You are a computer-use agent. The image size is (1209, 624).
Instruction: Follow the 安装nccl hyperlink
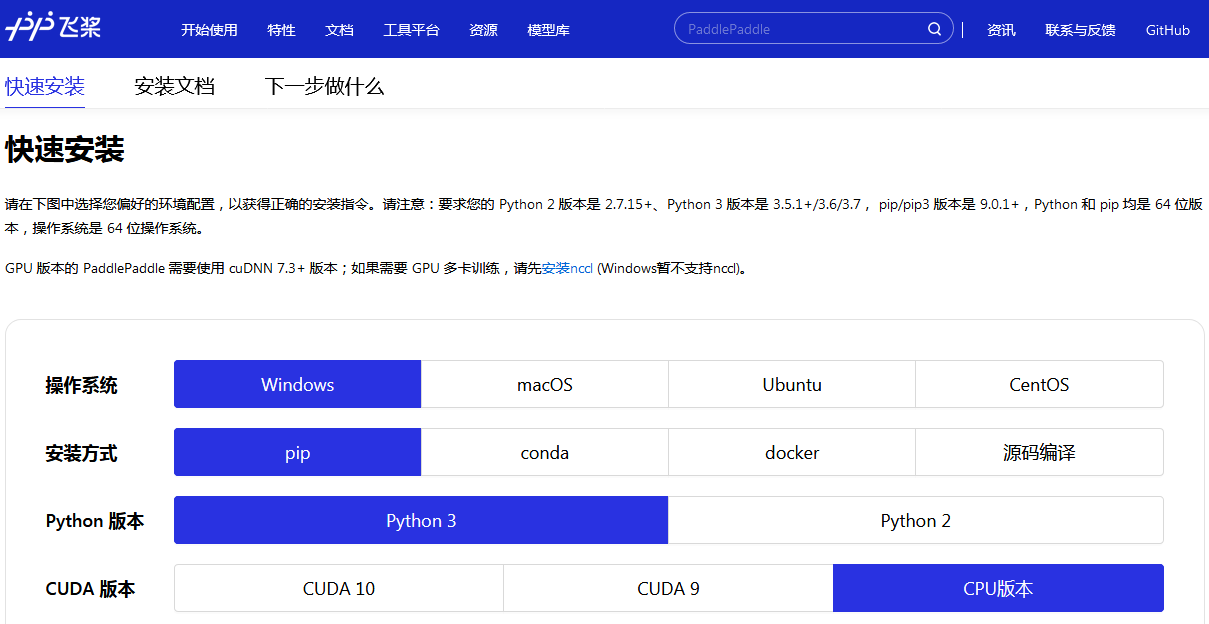click(x=567, y=268)
